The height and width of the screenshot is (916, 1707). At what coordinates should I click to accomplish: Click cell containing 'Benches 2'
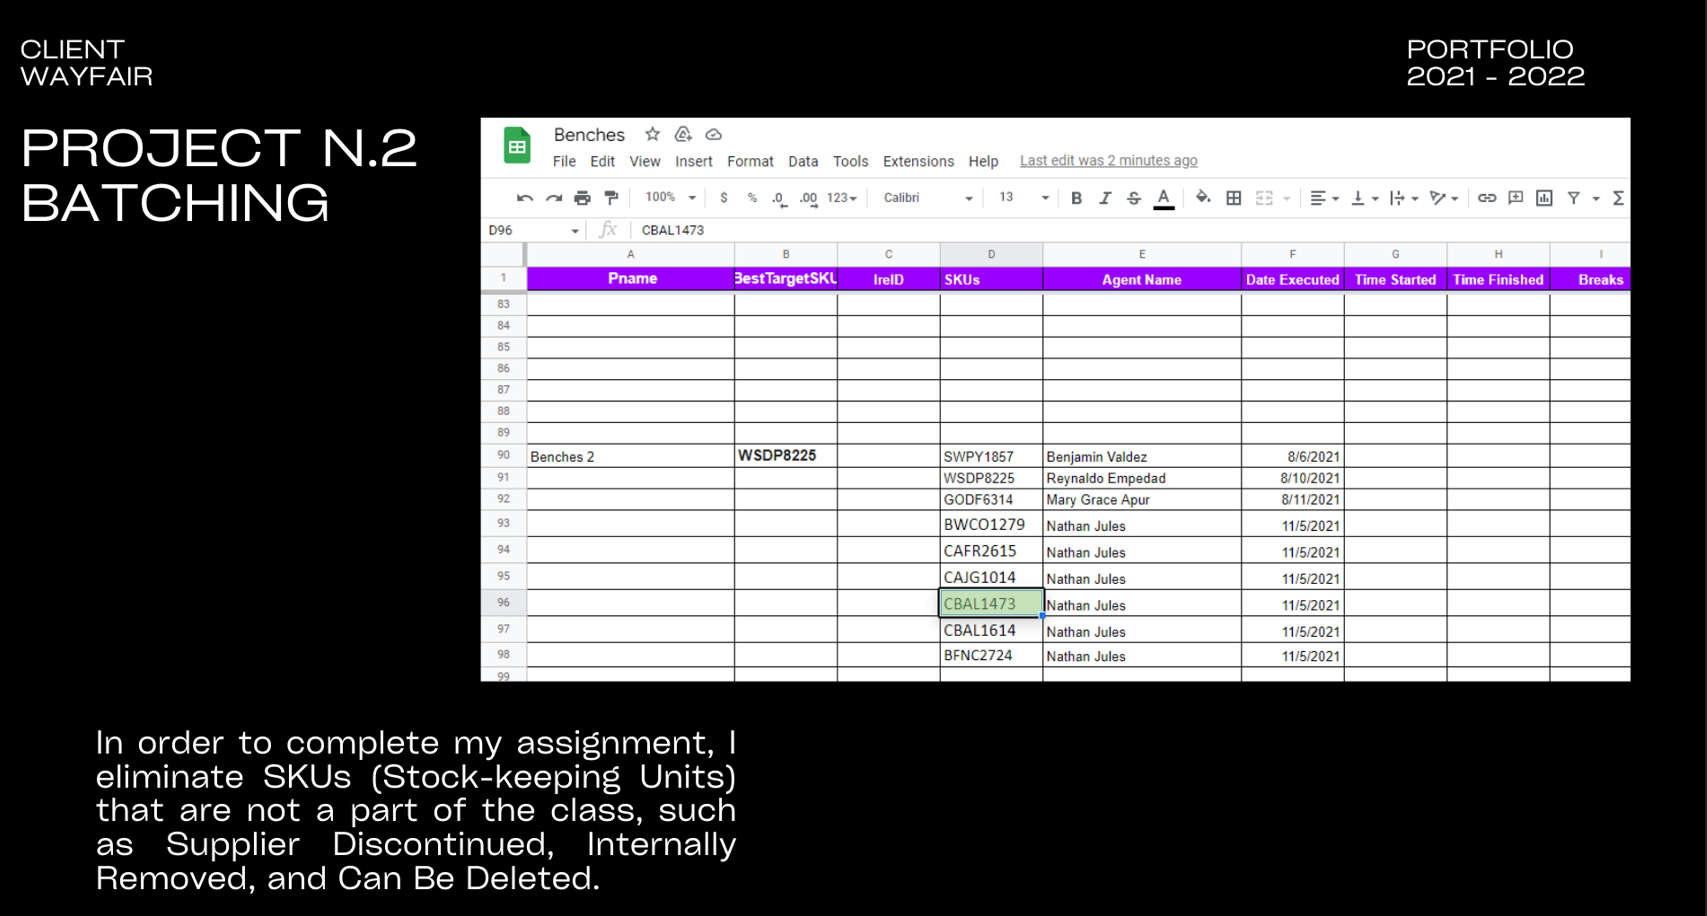tap(630, 456)
